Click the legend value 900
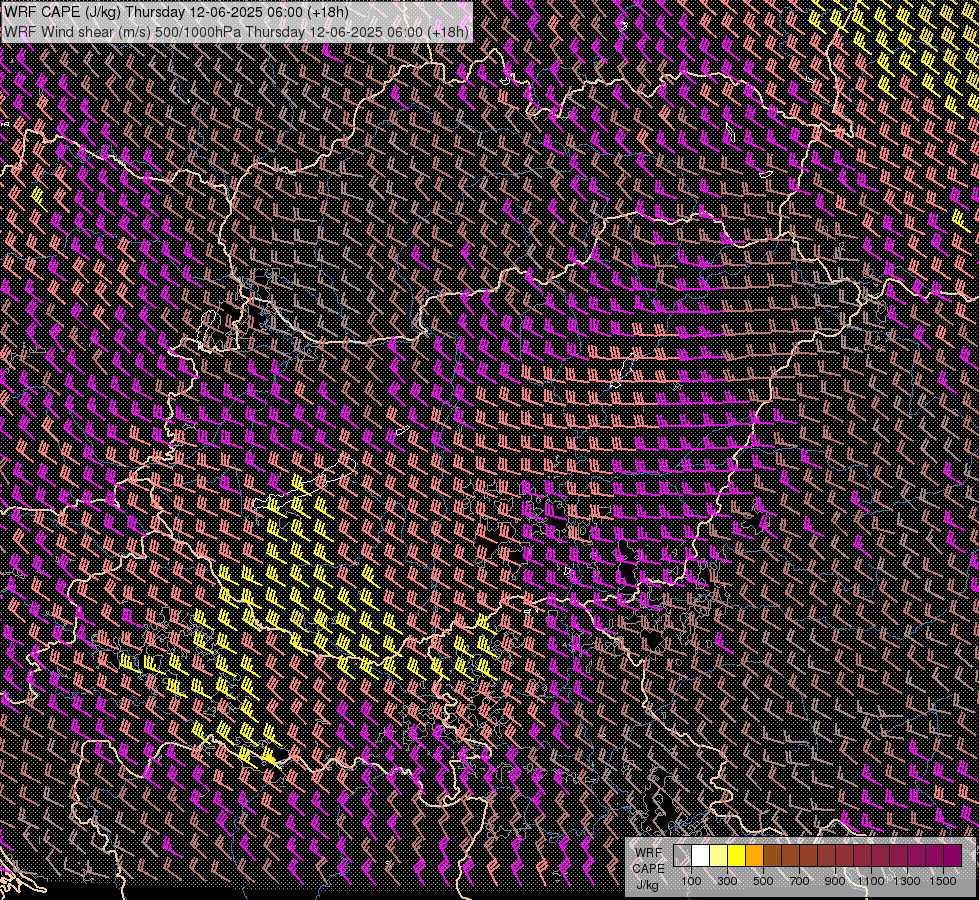 835,881
